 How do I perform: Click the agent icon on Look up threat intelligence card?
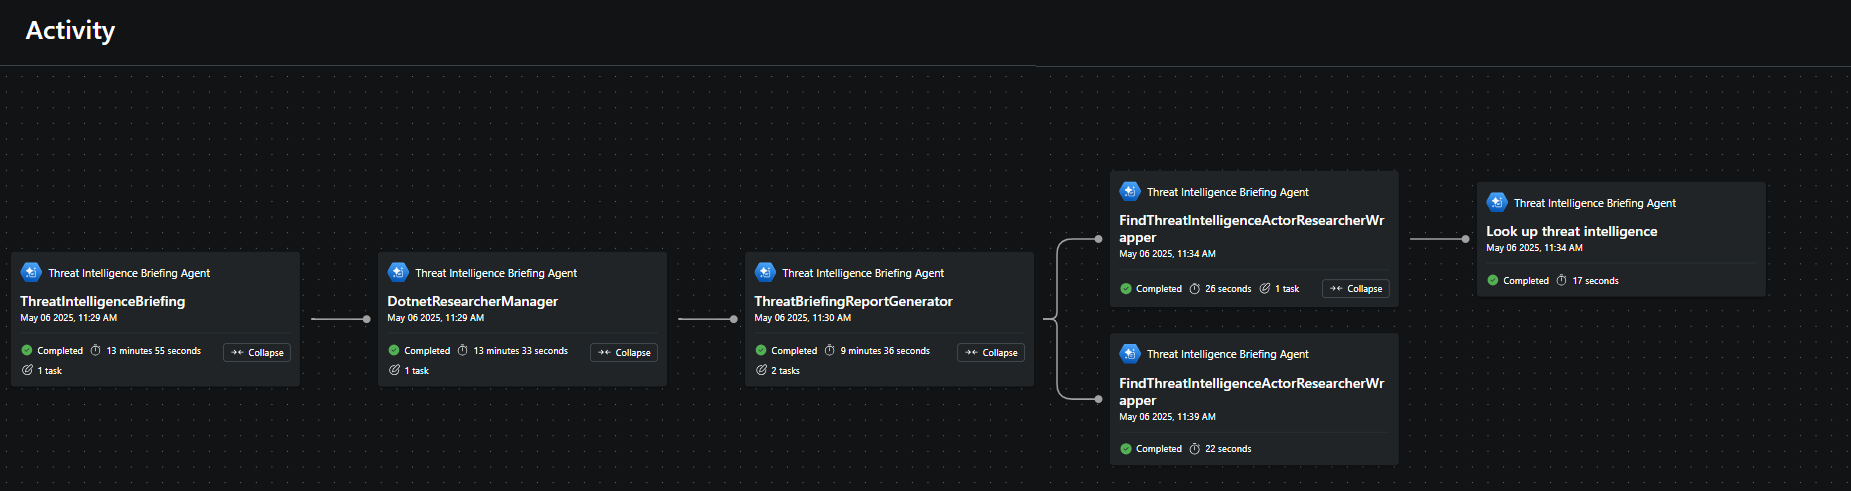coord(1497,202)
